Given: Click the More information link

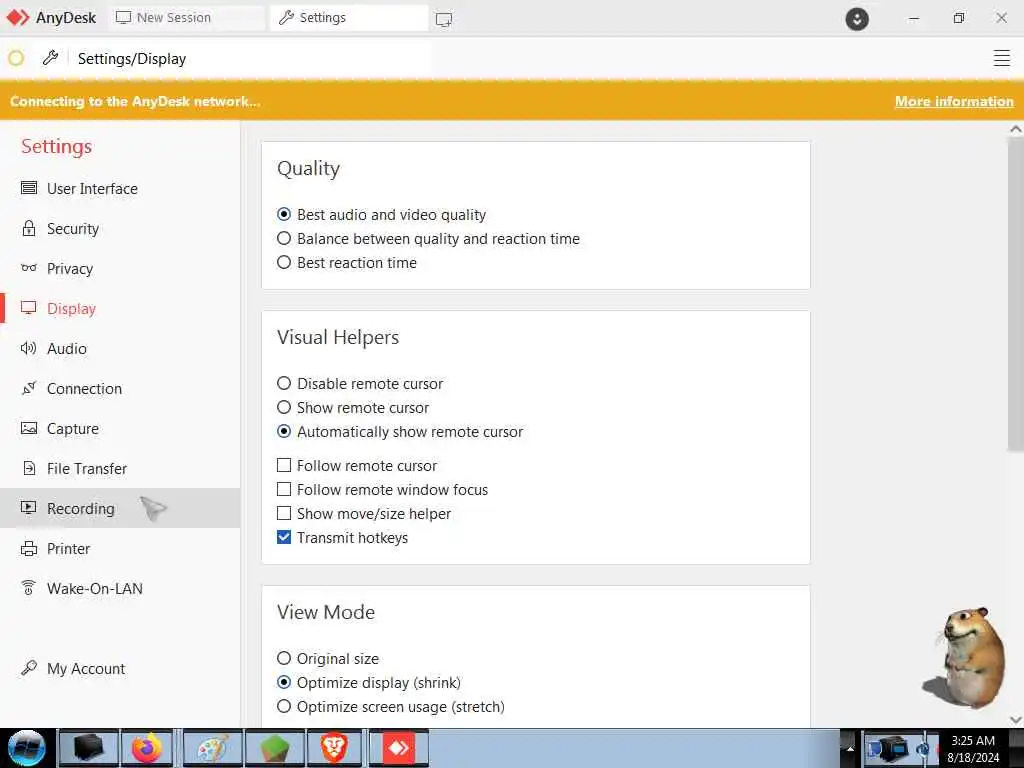Looking at the screenshot, I should pos(953,101).
